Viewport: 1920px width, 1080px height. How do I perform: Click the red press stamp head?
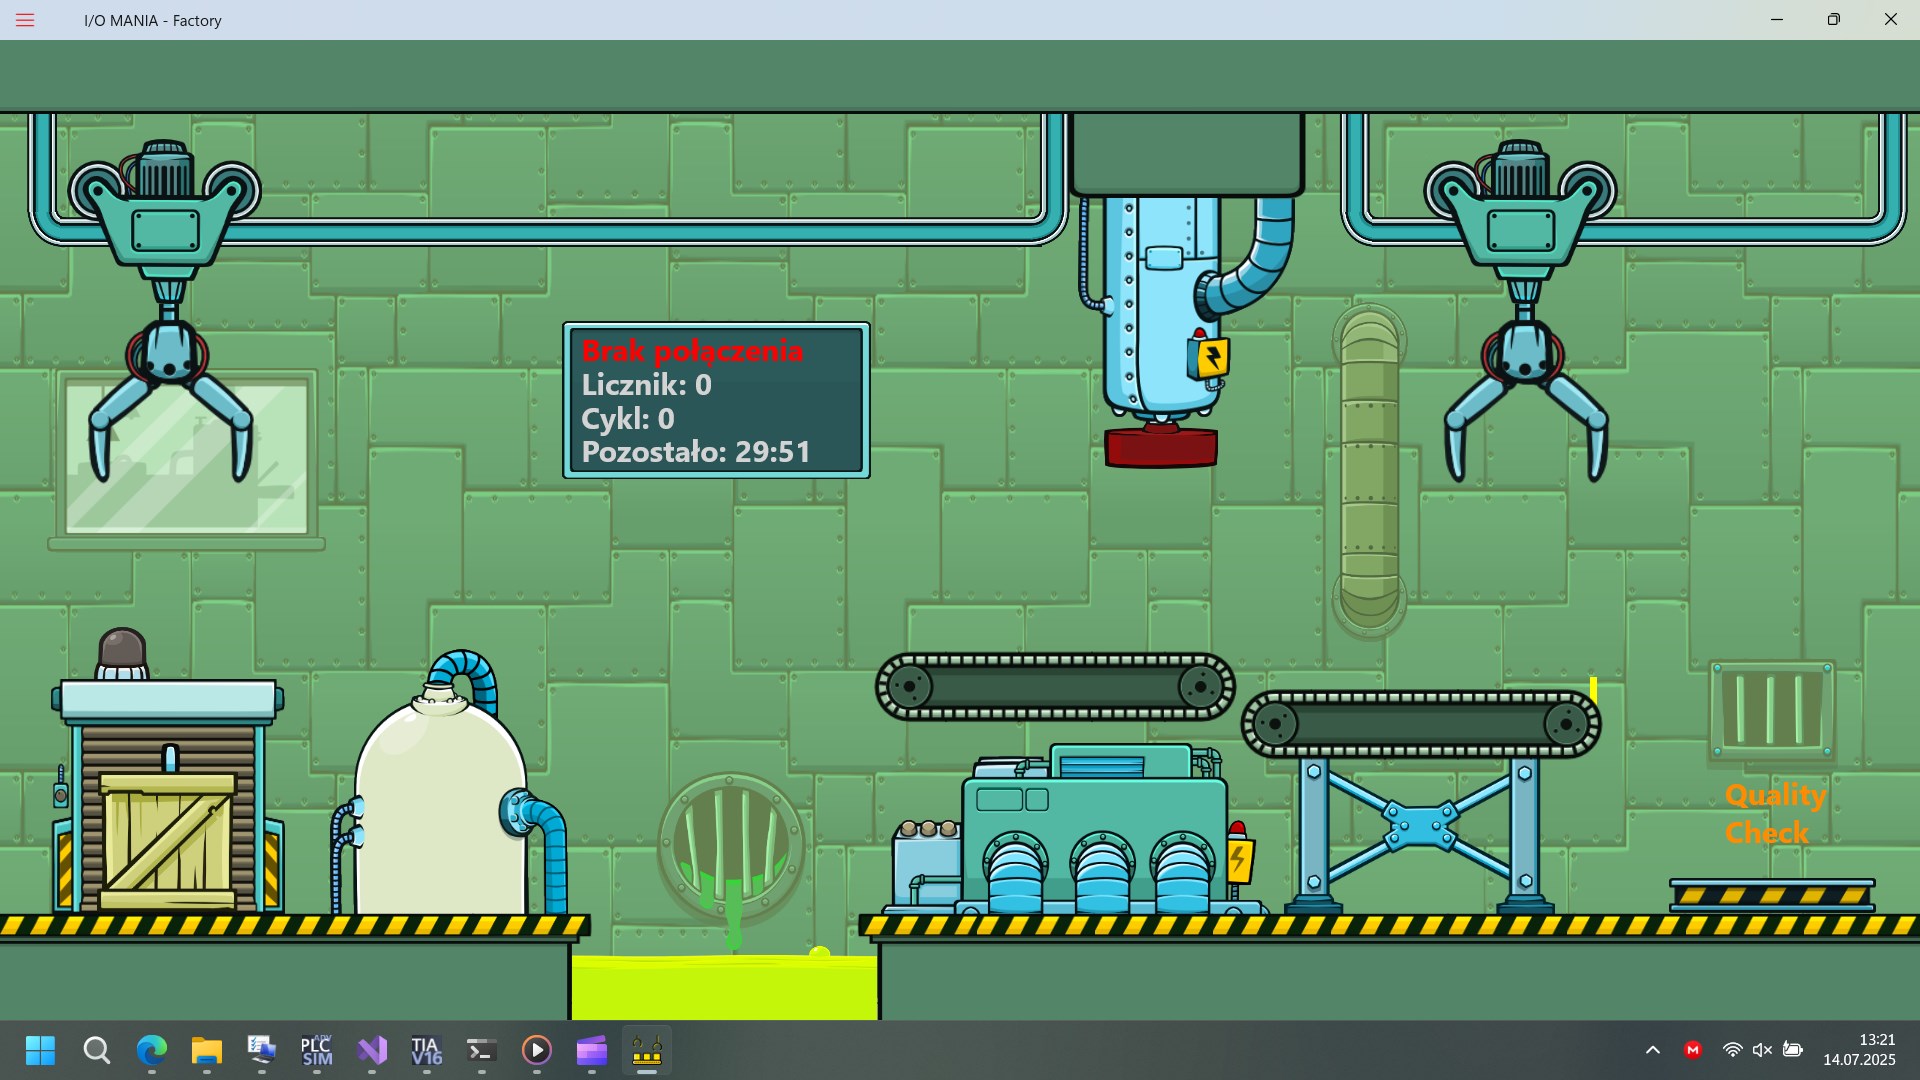click(x=1161, y=447)
